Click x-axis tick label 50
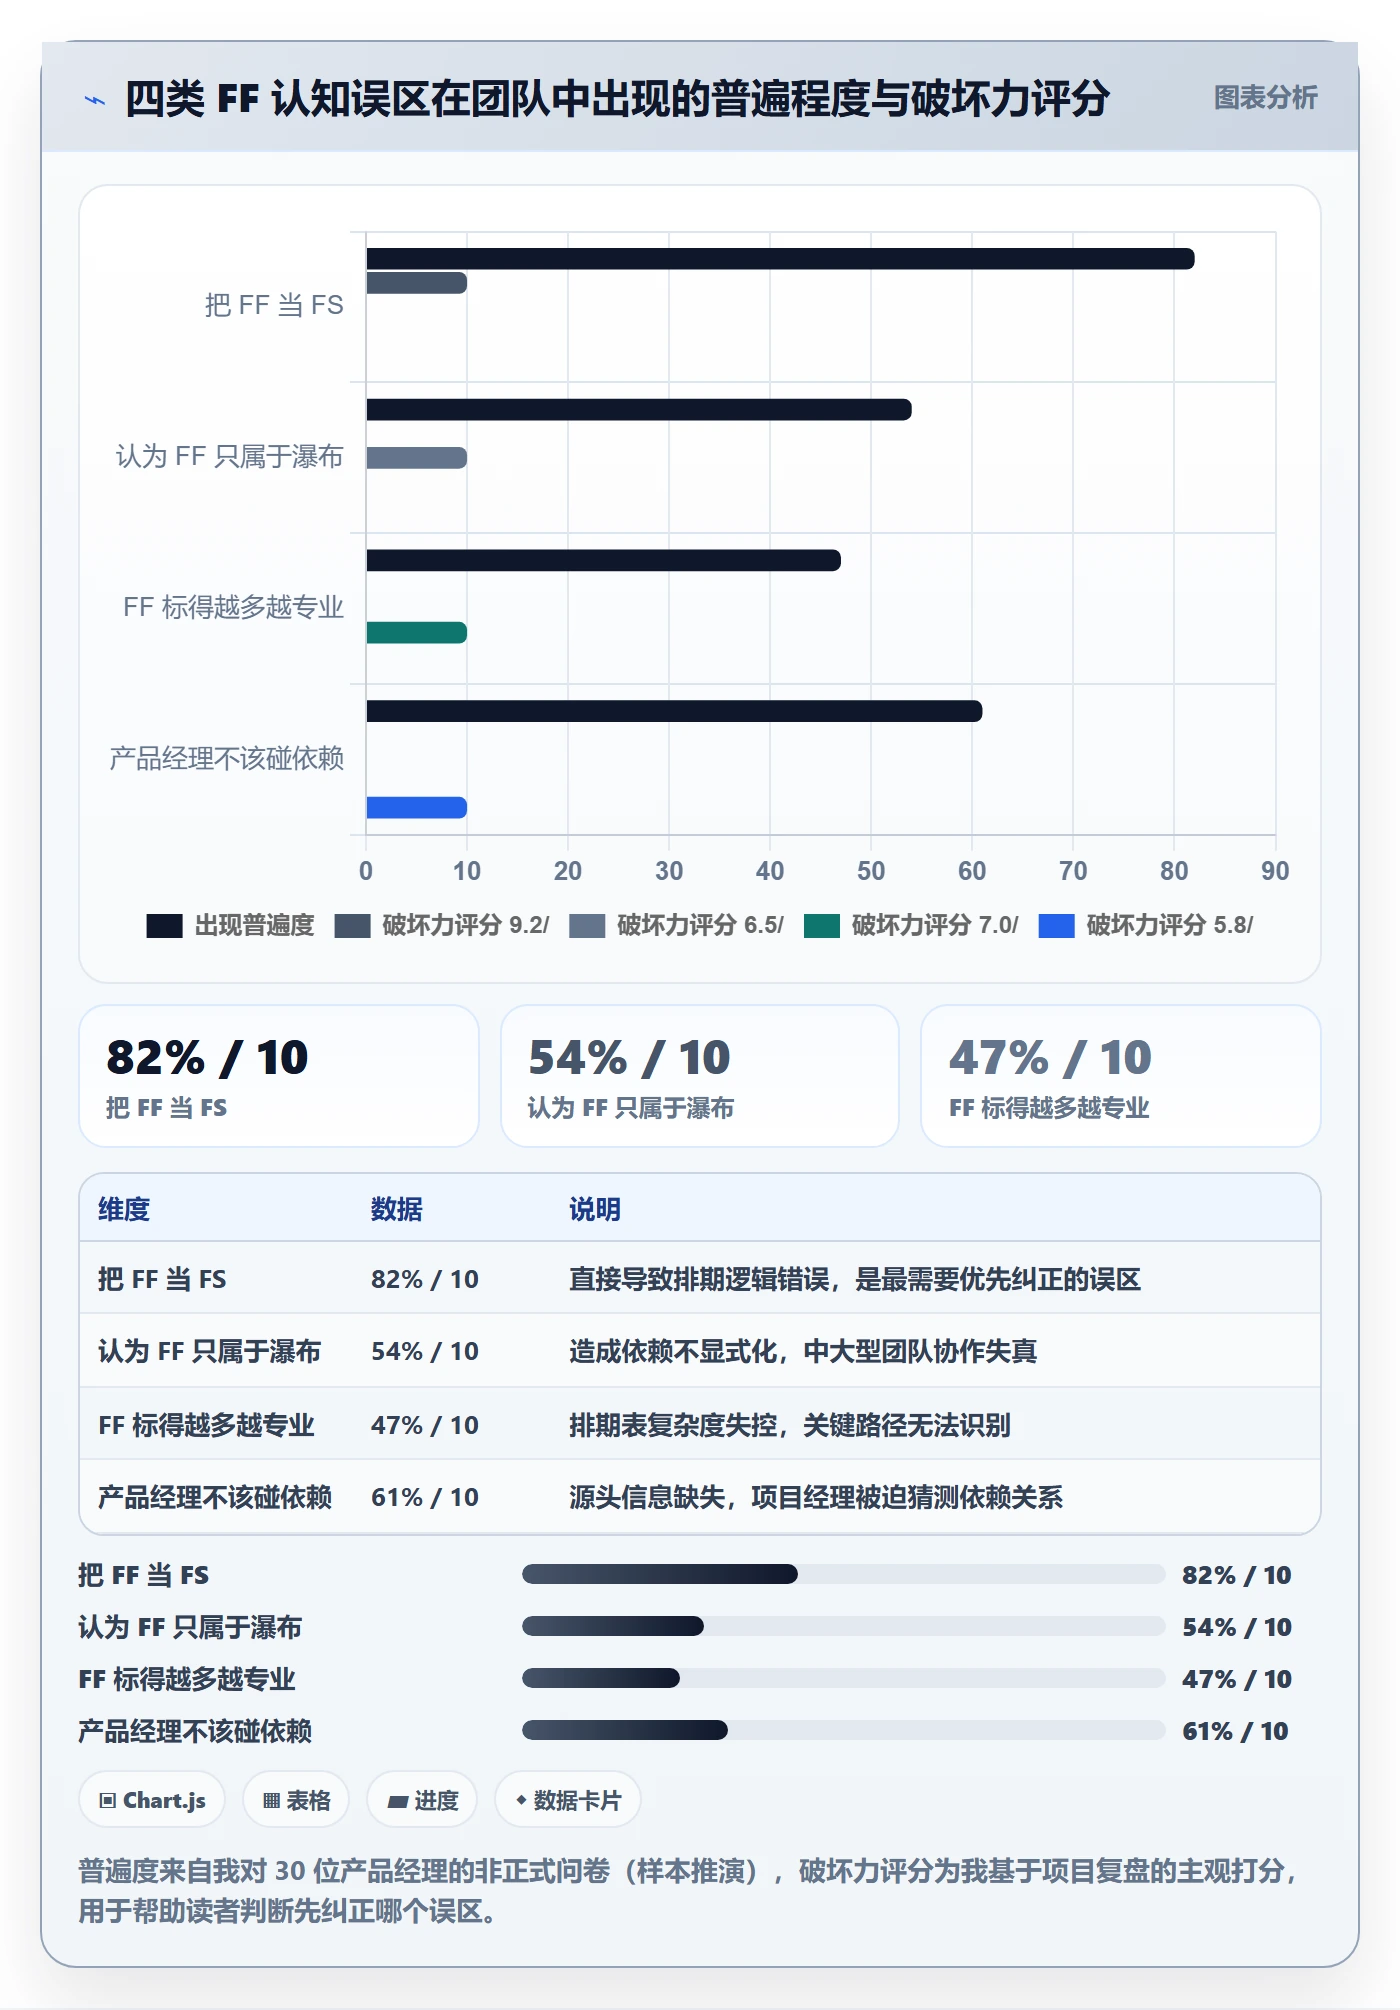 (871, 871)
